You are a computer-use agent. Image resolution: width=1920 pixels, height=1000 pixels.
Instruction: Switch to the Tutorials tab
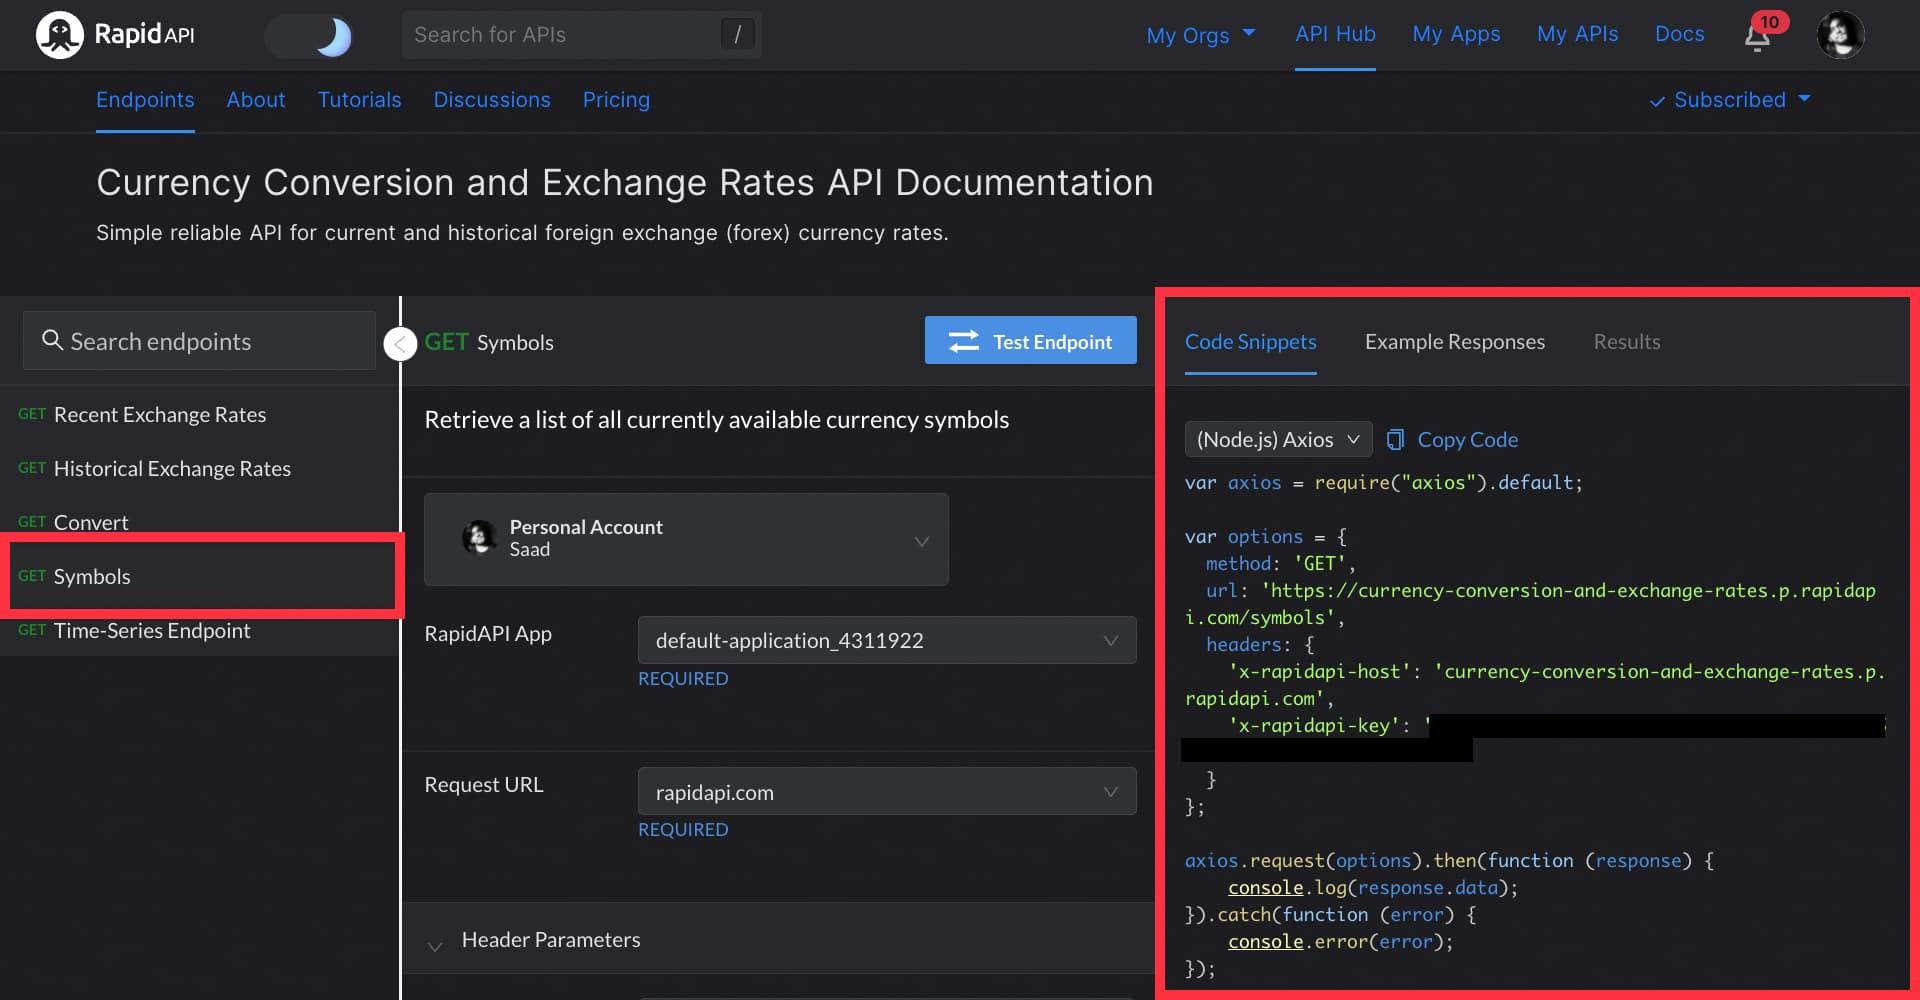click(x=359, y=100)
